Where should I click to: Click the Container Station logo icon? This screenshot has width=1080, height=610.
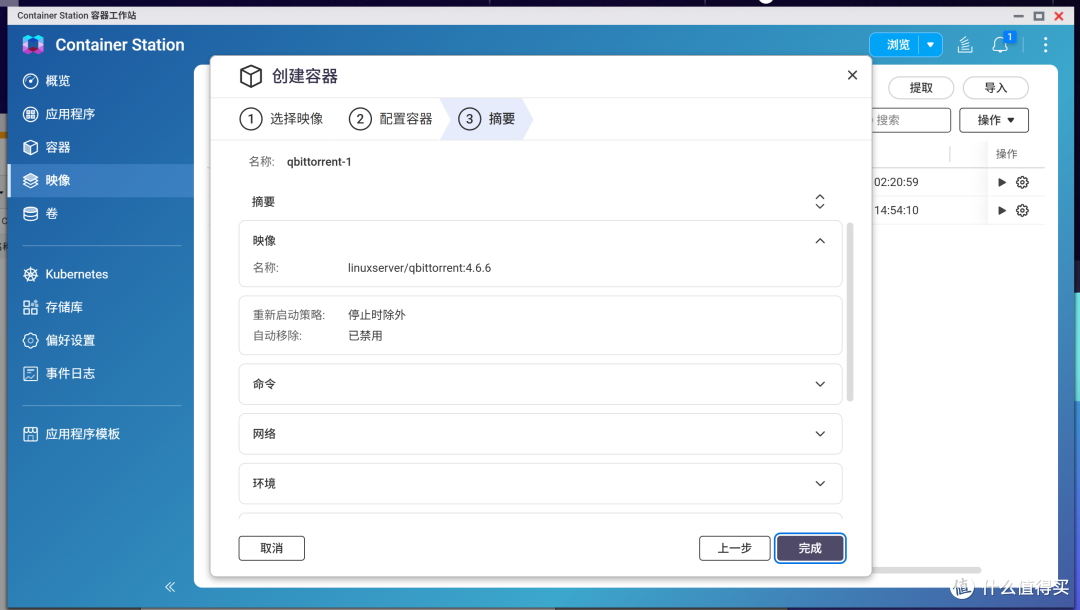(33, 45)
